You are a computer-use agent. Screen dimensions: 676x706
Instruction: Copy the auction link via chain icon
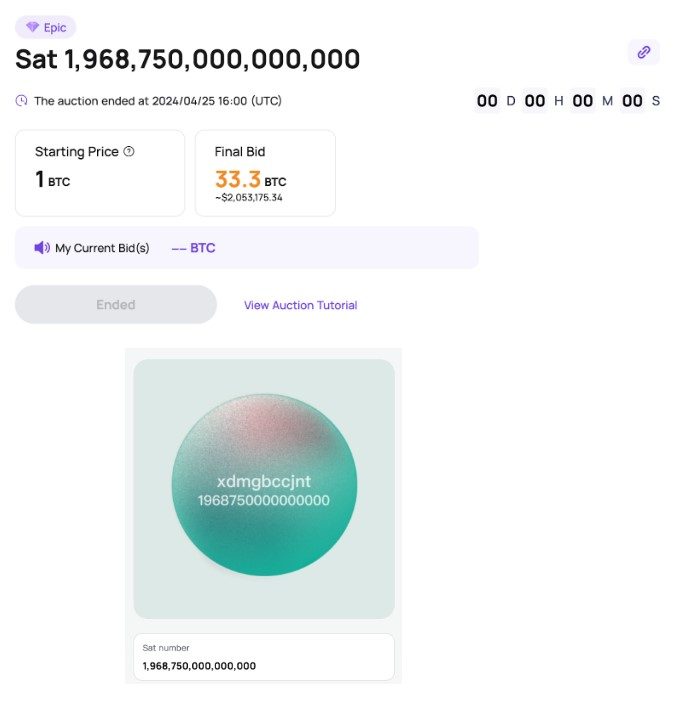[644, 52]
